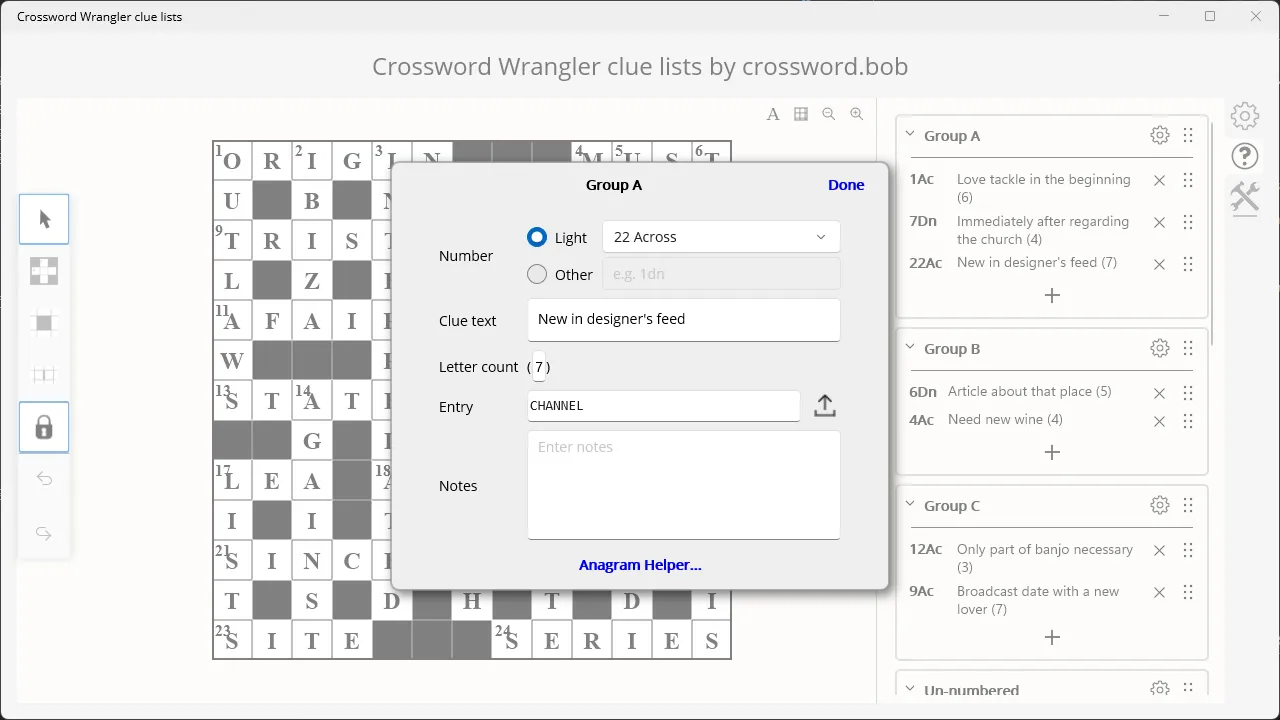Select the bar grid tool
The height and width of the screenshot is (720, 1280).
tap(44, 375)
